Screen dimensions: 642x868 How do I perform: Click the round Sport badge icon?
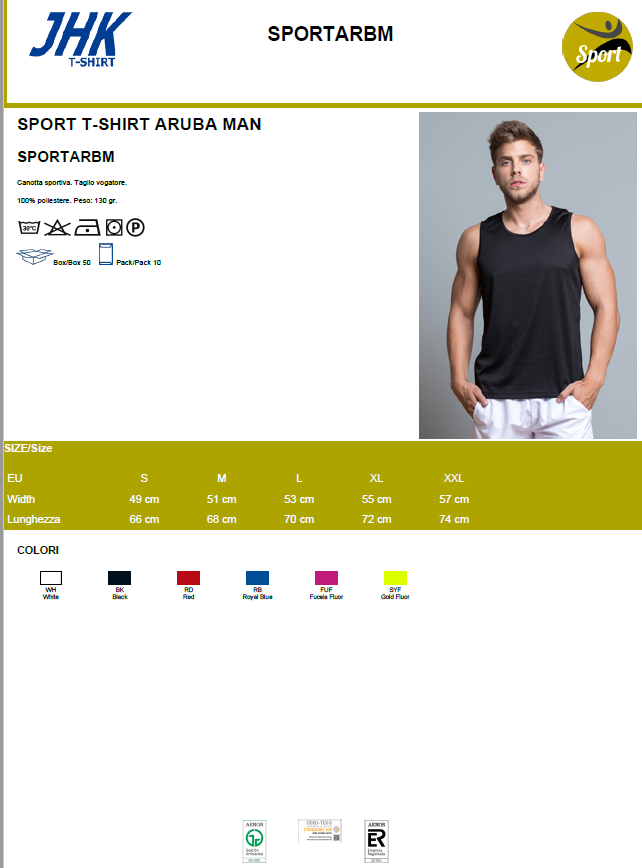point(597,47)
